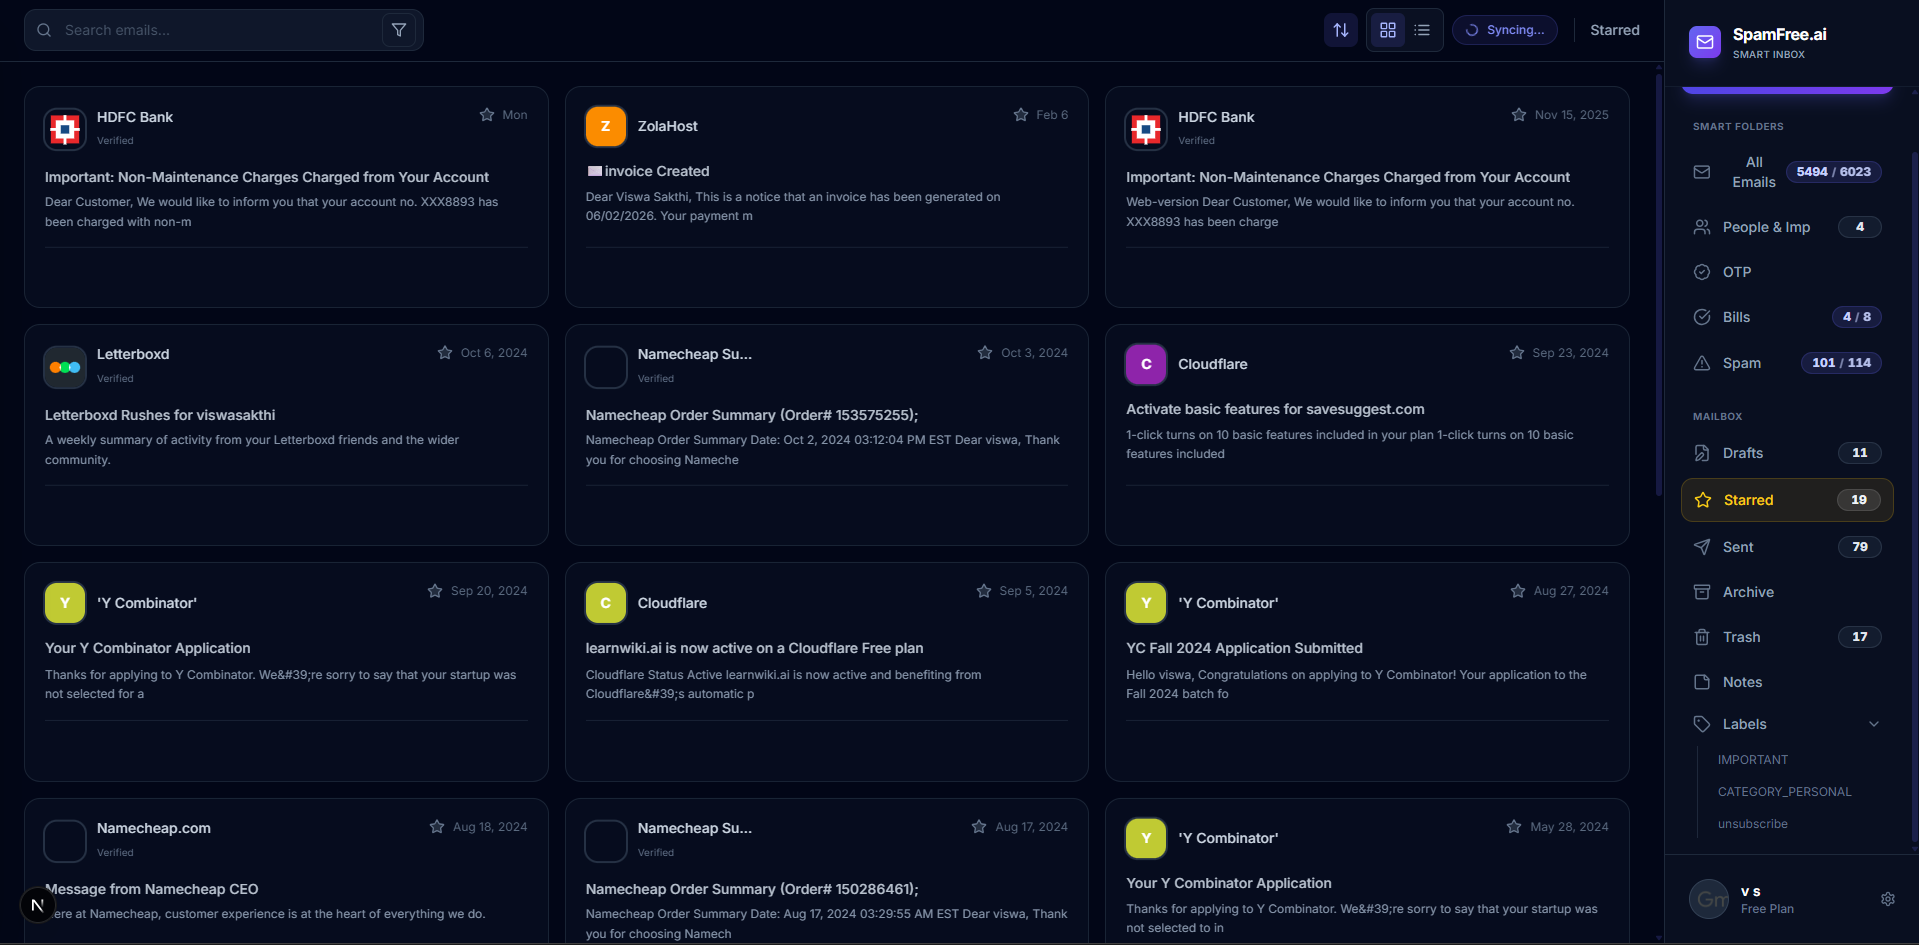Screen dimensions: 1919x945
Task: Toggle star on ZolaHost invoice email
Action: pos(1020,115)
